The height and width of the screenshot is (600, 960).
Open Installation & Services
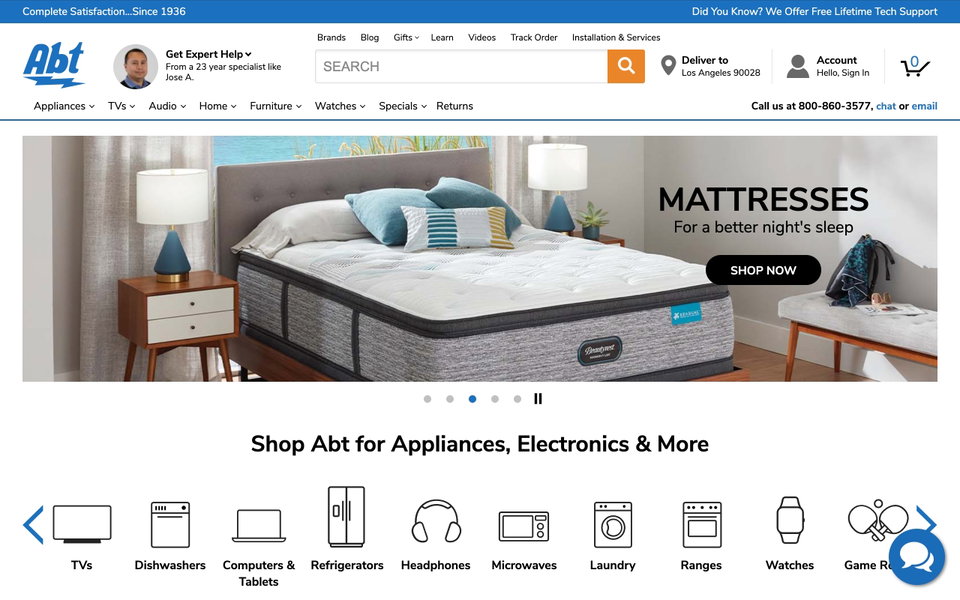pos(616,37)
